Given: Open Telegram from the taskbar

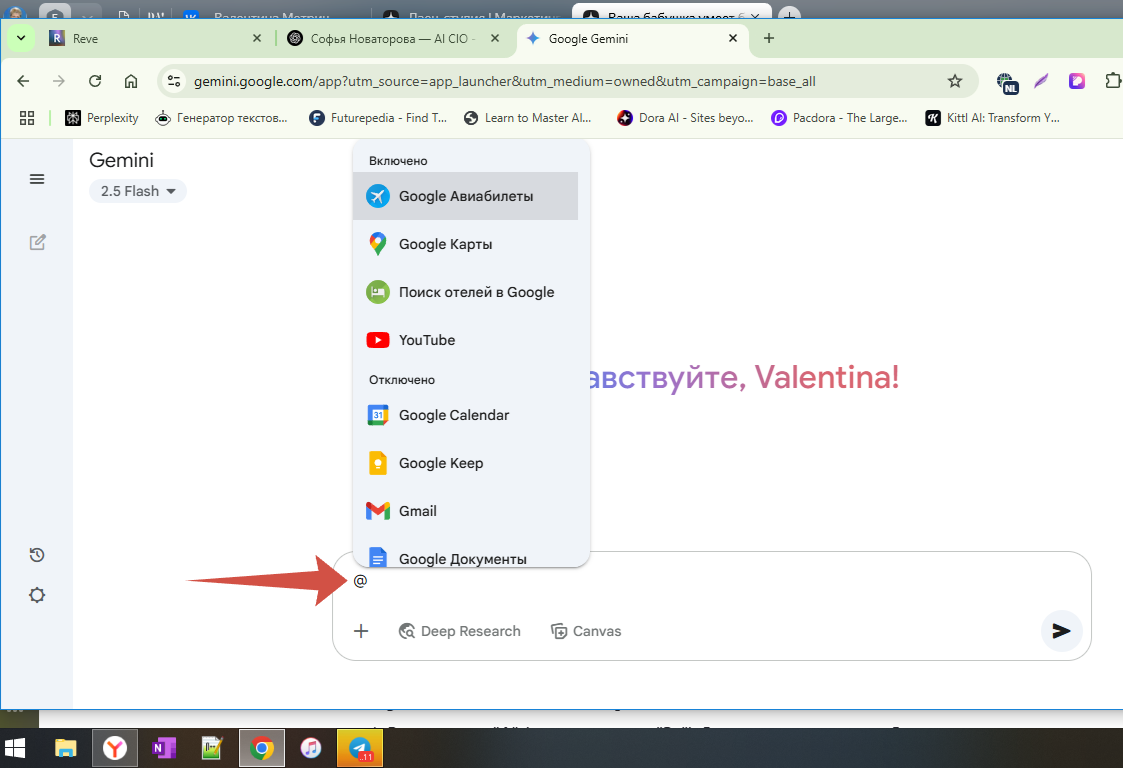Looking at the screenshot, I should [x=360, y=749].
